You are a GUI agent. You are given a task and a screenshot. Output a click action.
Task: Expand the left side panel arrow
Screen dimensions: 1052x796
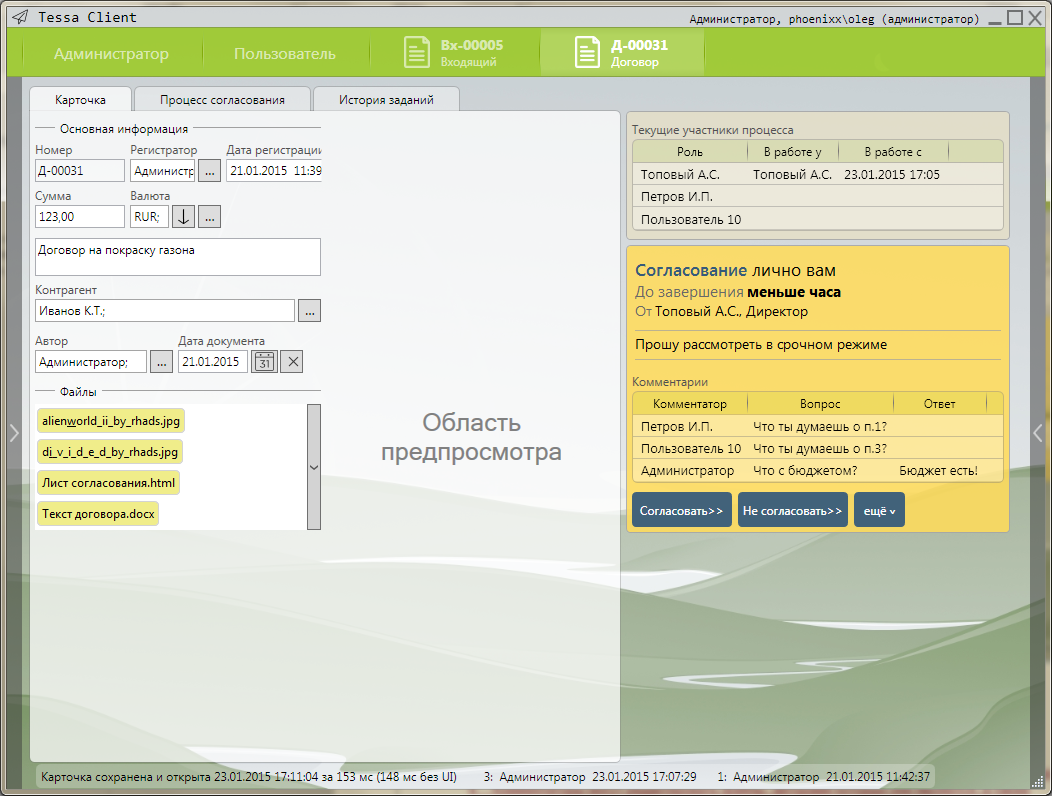click(x=13, y=433)
